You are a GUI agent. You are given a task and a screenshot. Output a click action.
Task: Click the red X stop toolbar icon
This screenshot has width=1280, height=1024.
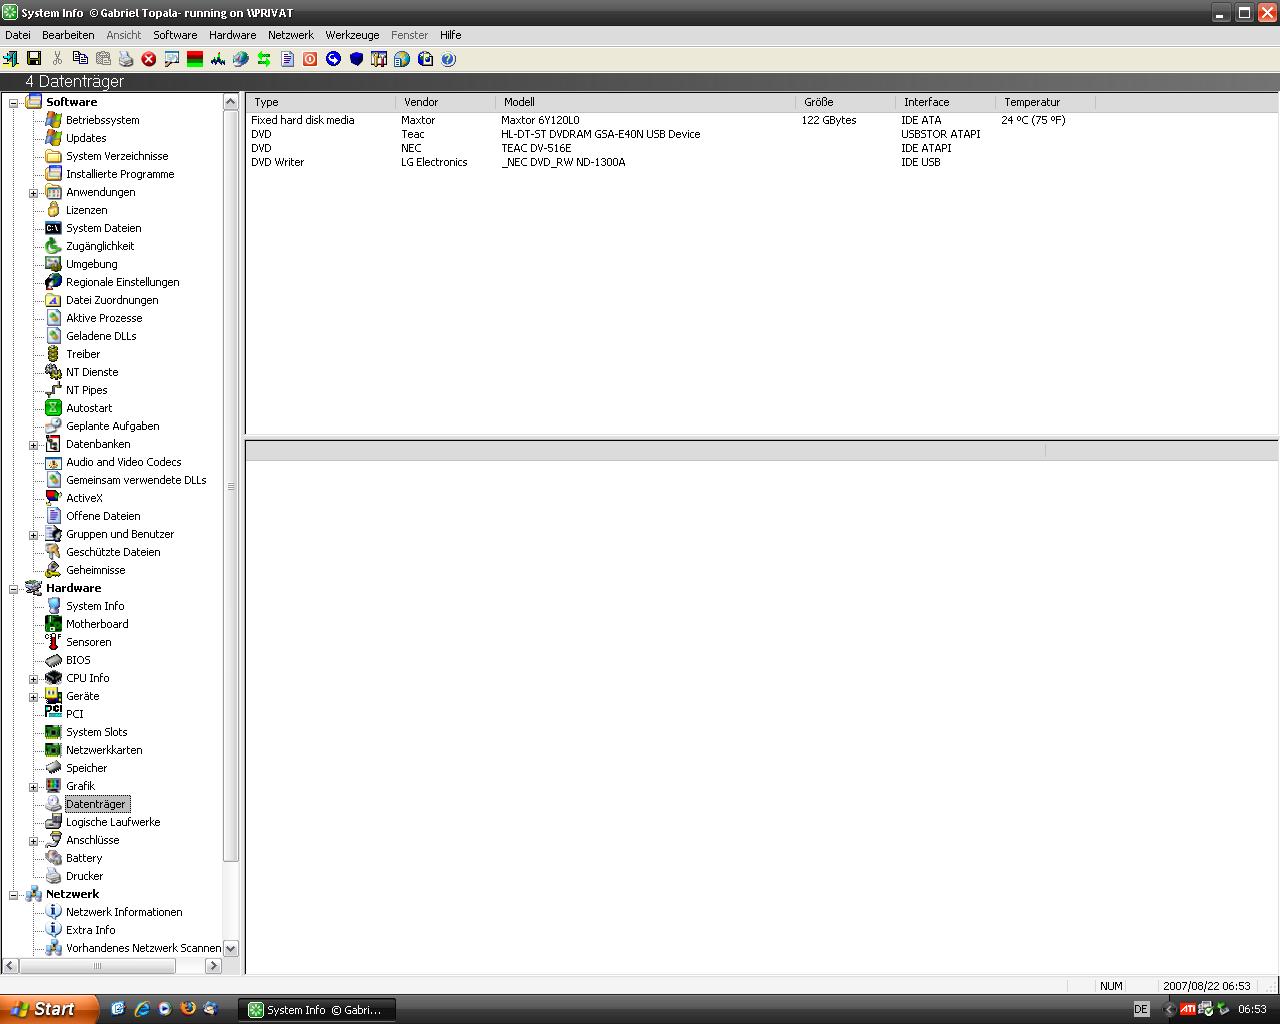(x=149, y=59)
